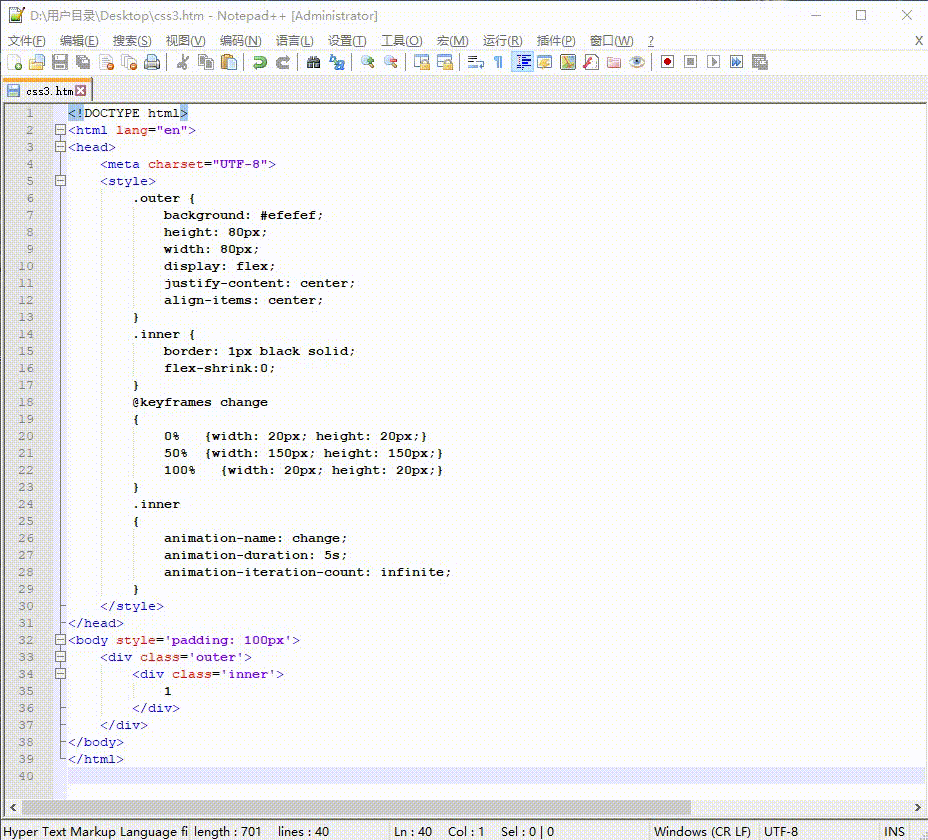Open the 编码(N) menu
Image resolution: width=928 pixels, height=840 pixels.
click(240, 41)
